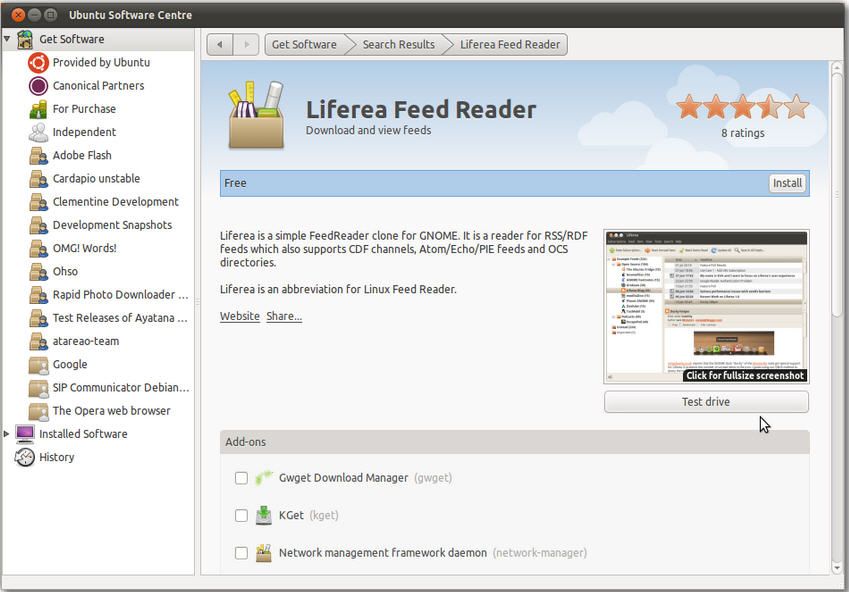849x592 pixels.
Task: Tick the KGet add-on checkbox
Action: pos(241,516)
